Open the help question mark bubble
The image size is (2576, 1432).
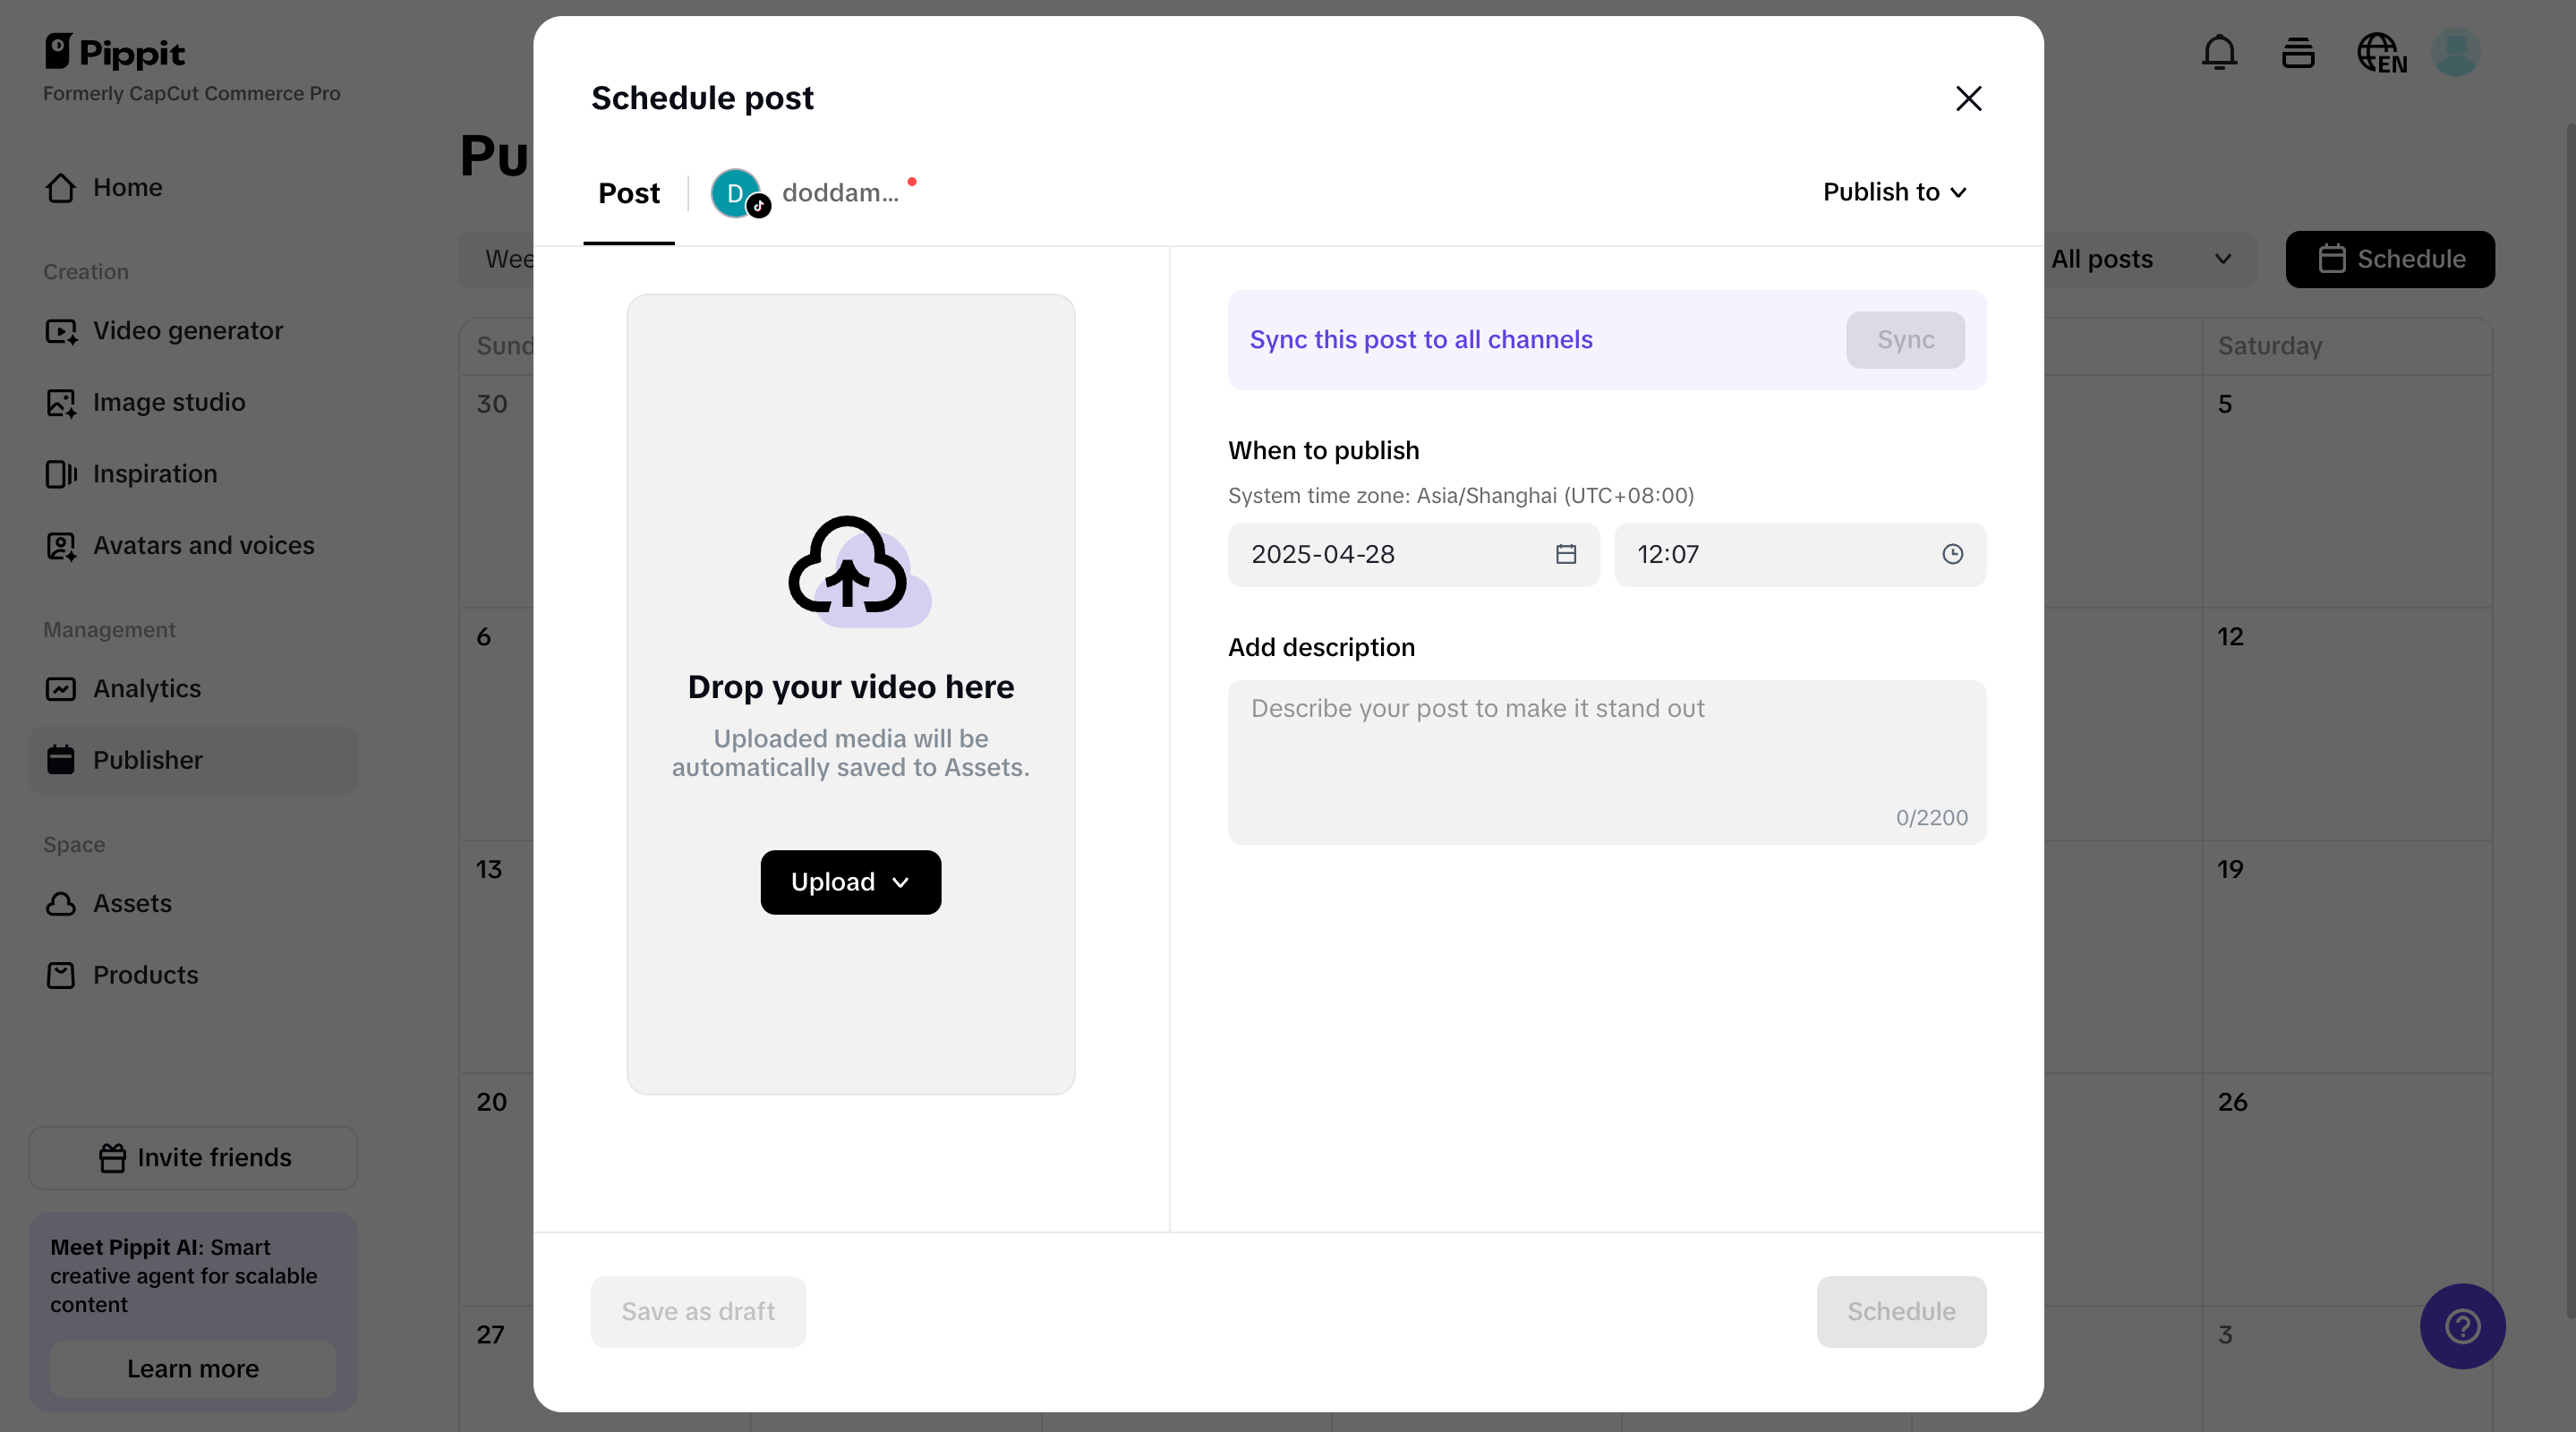point(2462,1326)
